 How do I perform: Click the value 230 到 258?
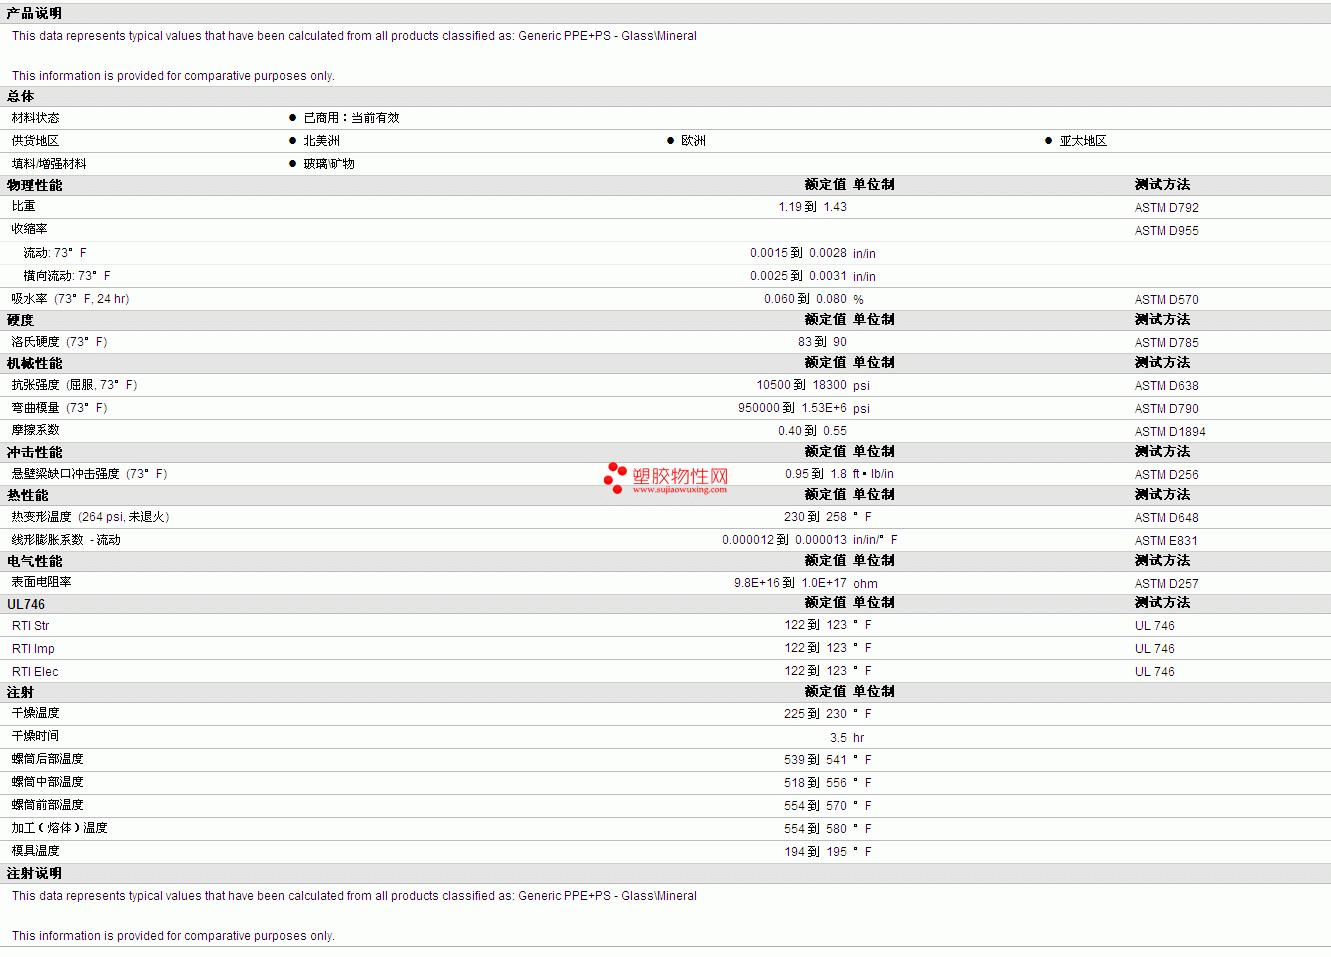coord(815,517)
